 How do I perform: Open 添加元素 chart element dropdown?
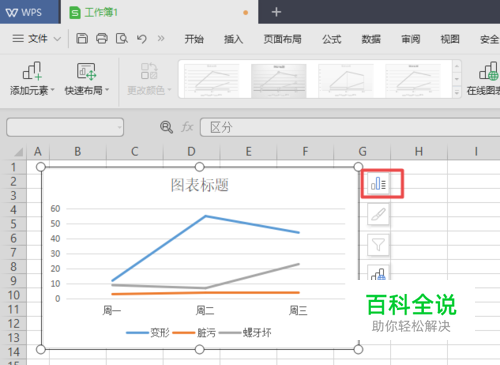(32, 79)
